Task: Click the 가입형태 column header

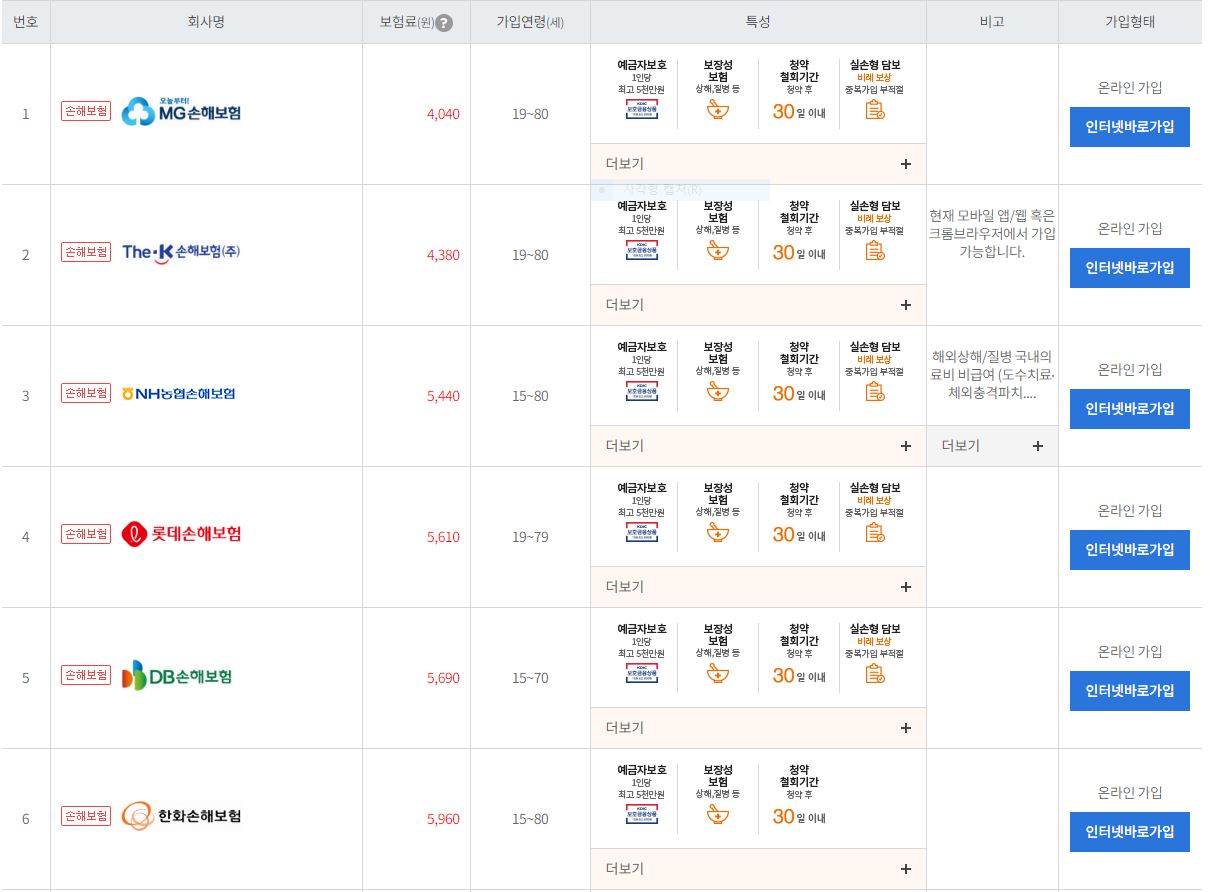Action: (1130, 22)
